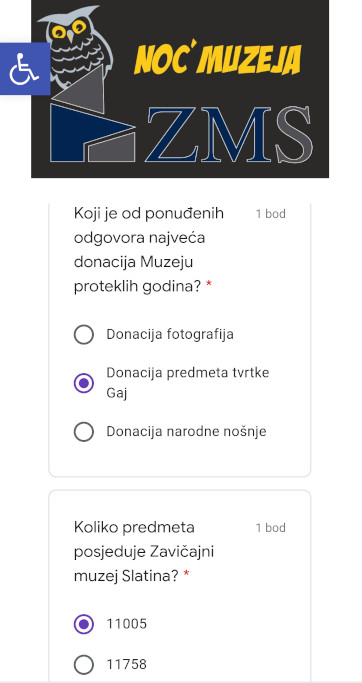Click the yellow NOĆ MUZEJA title
Viewport: 362px width, 683px height.
pyautogui.click(x=217, y=59)
